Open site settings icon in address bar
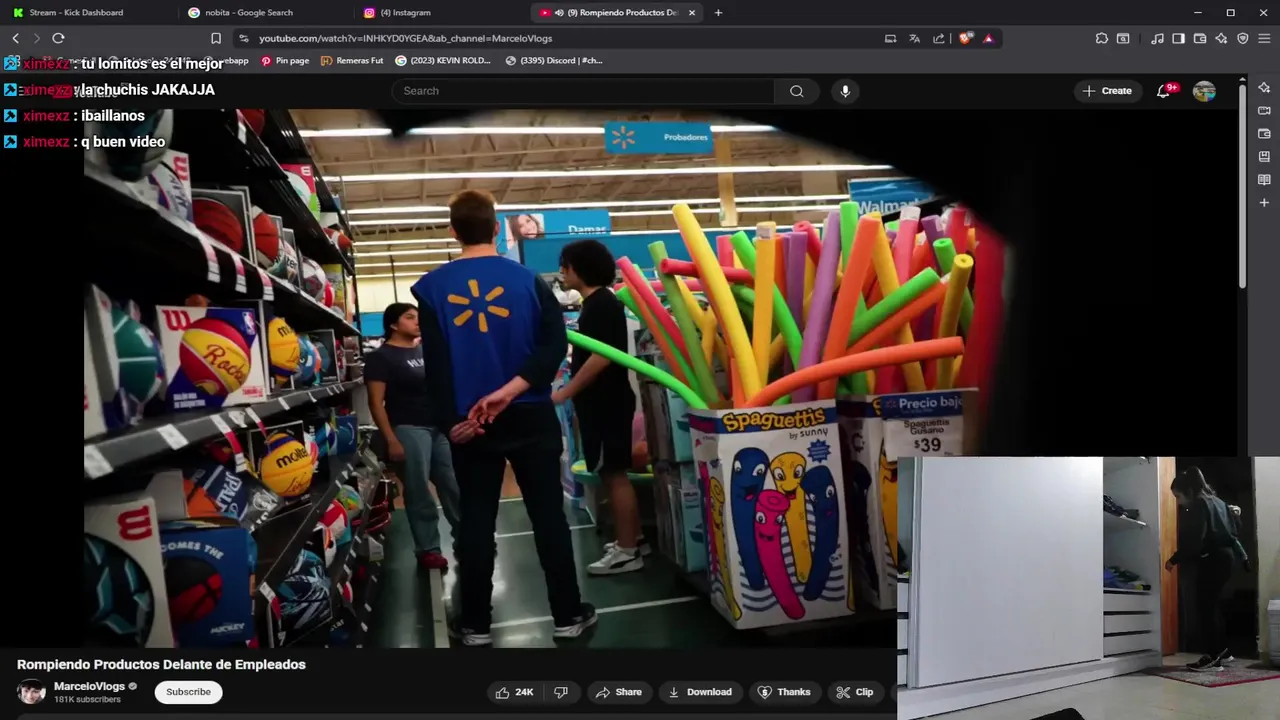1280x720 pixels. (243, 38)
